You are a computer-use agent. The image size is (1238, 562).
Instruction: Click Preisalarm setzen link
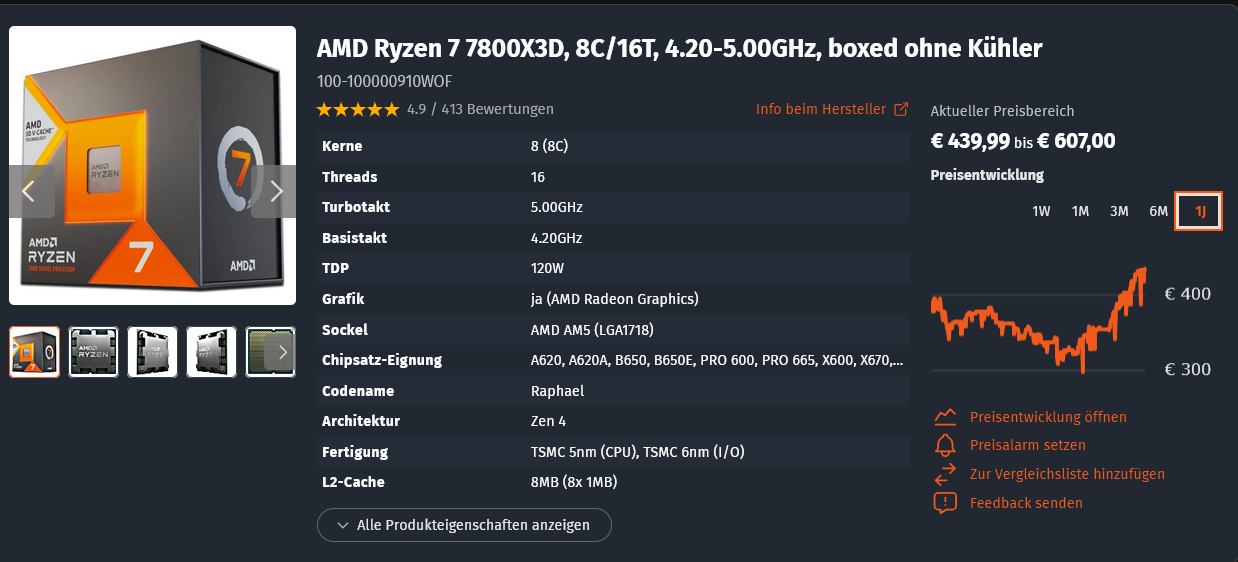click(1027, 445)
